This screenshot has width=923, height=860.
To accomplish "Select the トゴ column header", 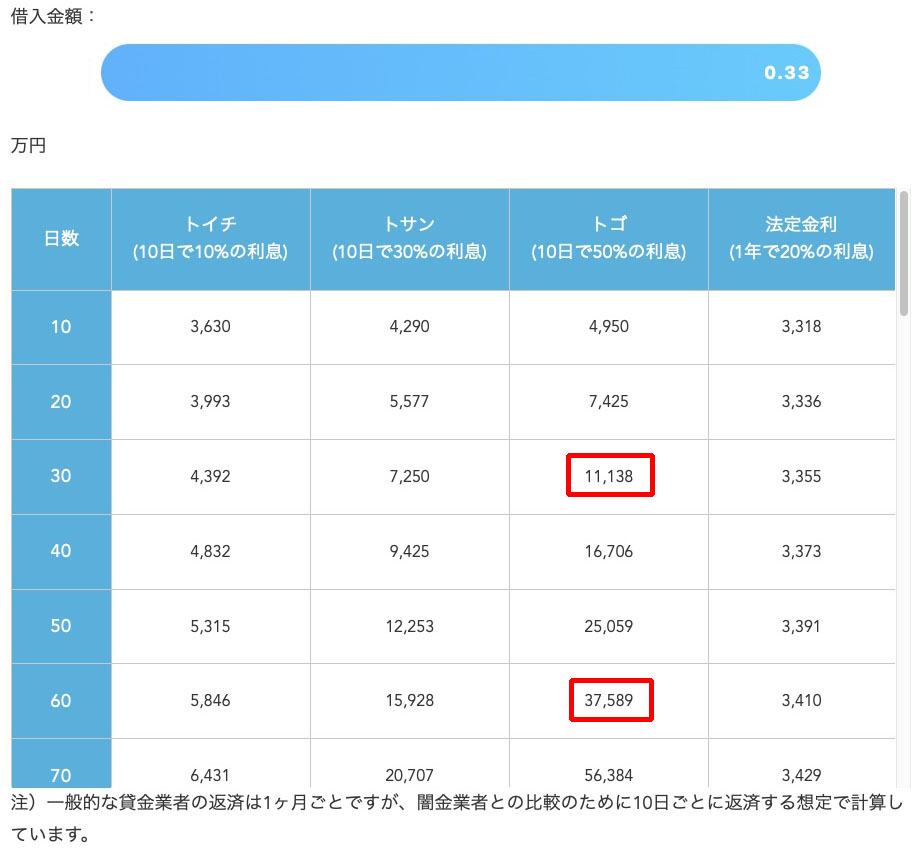I will pos(608,239).
